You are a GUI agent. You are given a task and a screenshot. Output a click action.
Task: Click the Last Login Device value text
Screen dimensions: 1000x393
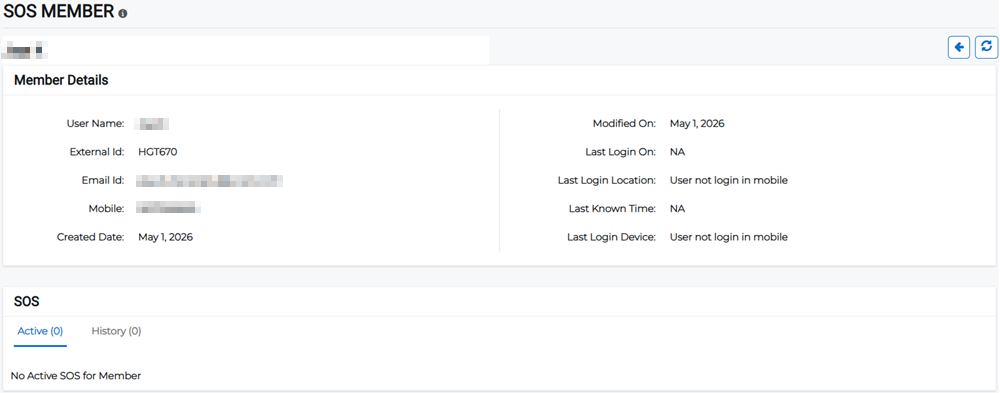tap(729, 237)
